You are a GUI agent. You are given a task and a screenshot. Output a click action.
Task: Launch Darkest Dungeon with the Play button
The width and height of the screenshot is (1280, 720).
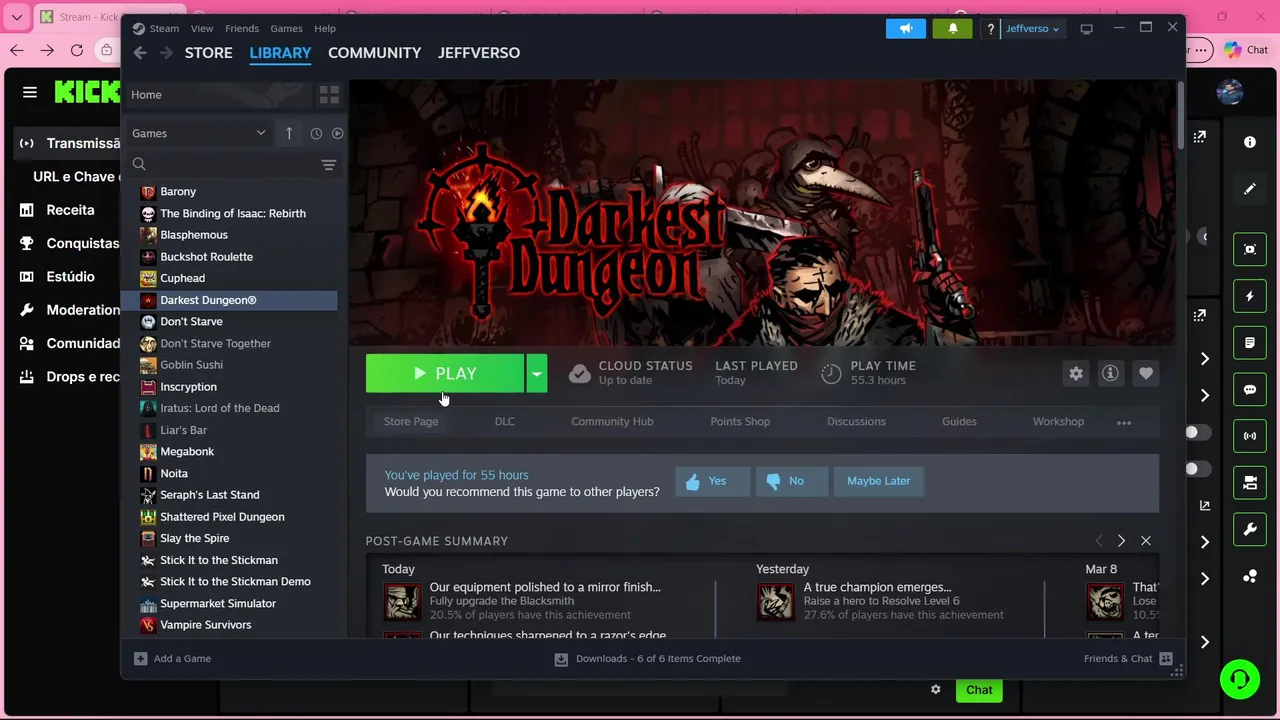click(445, 373)
